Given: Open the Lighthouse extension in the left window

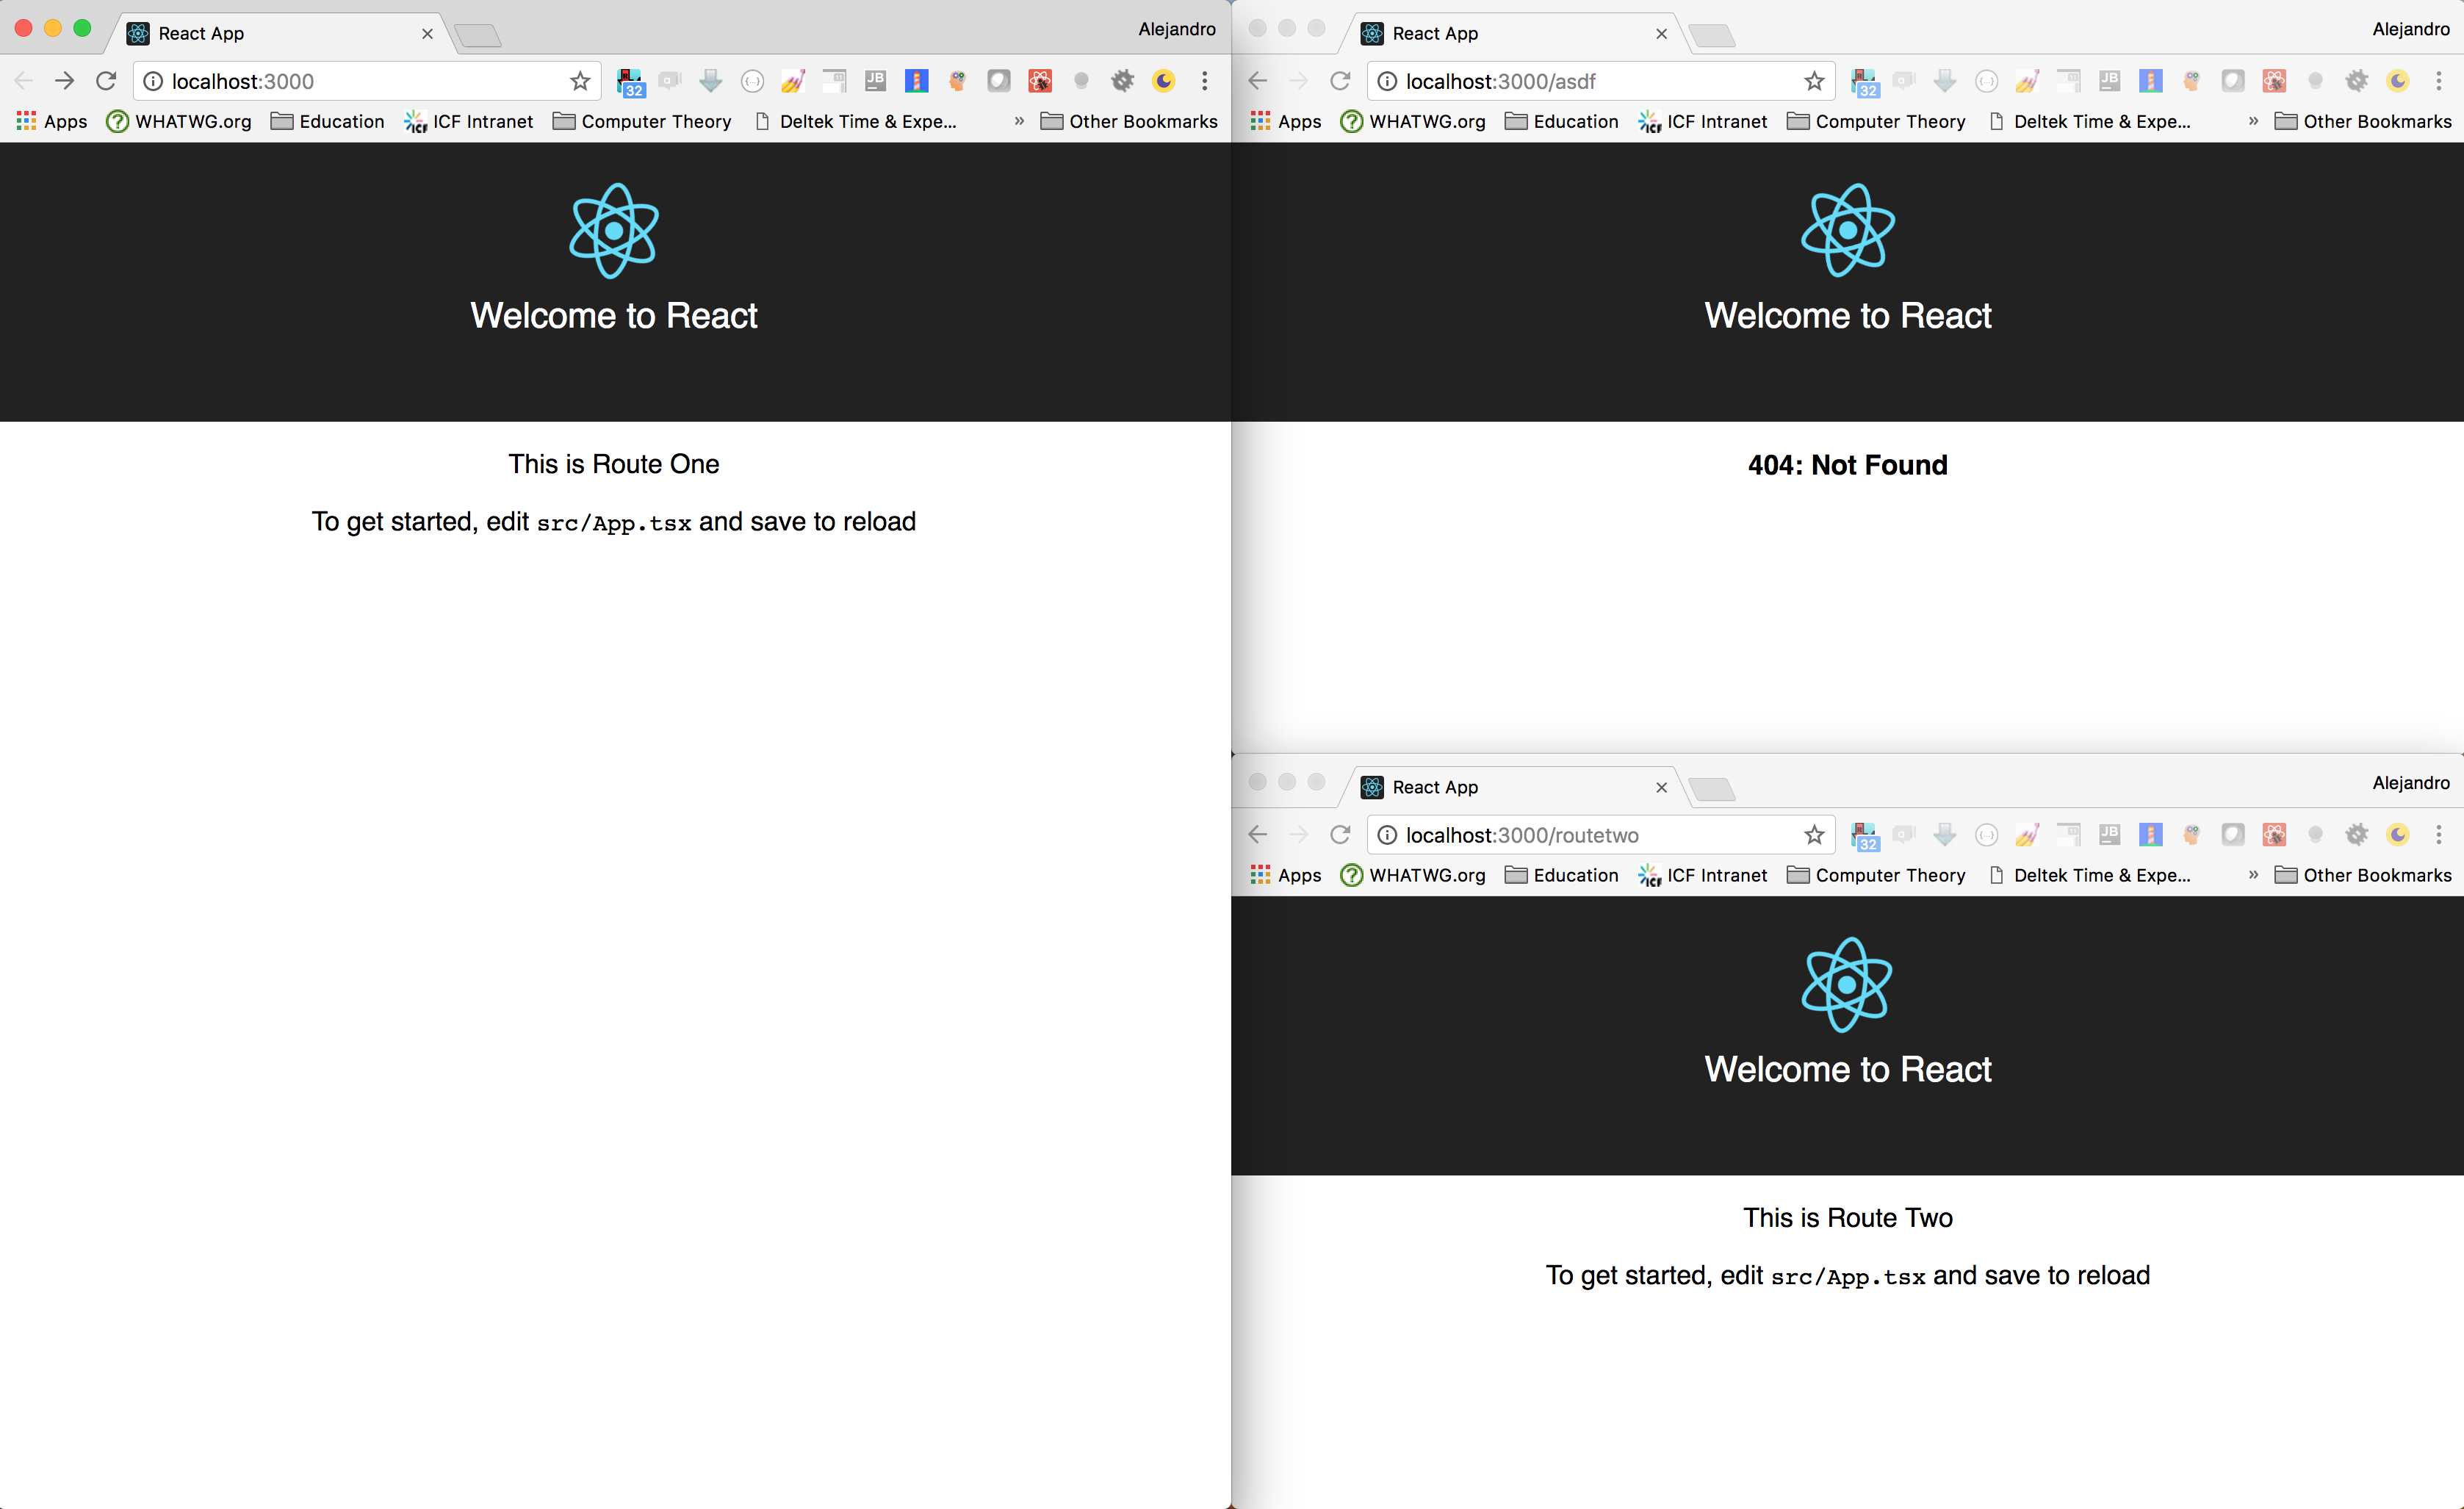Looking at the screenshot, I should [916, 81].
